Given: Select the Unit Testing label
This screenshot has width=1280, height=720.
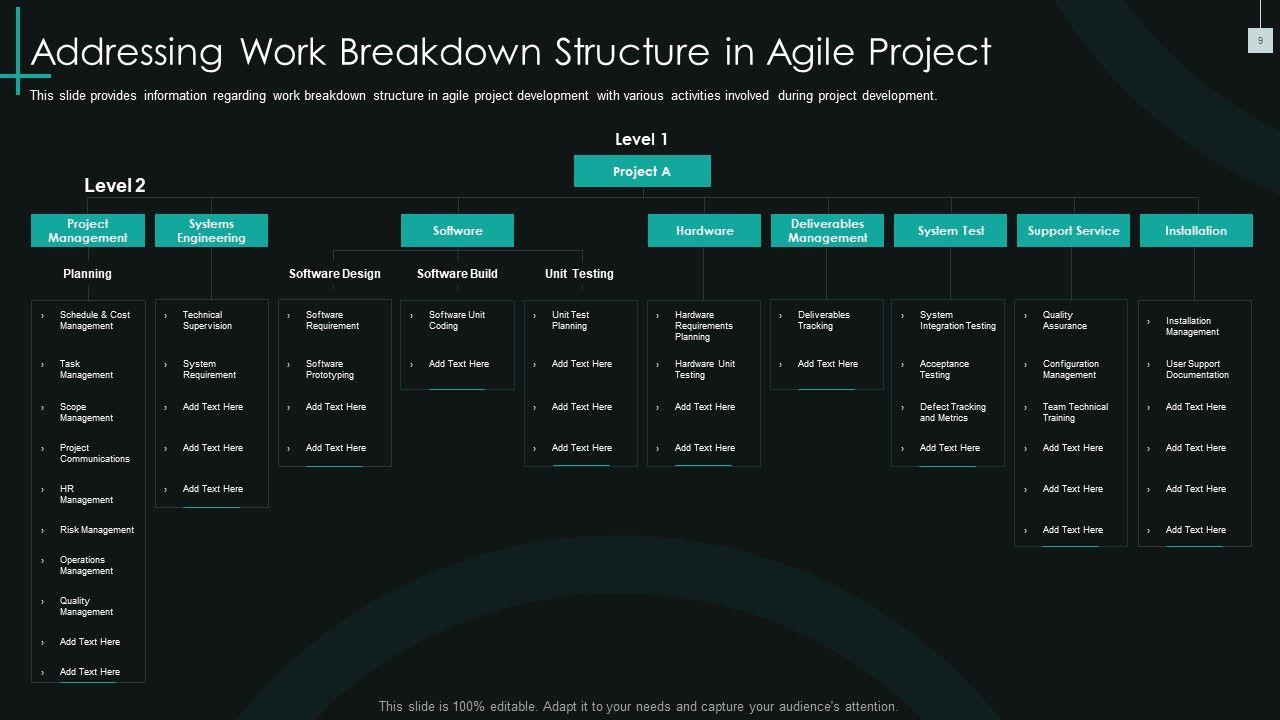Looking at the screenshot, I should (x=579, y=274).
